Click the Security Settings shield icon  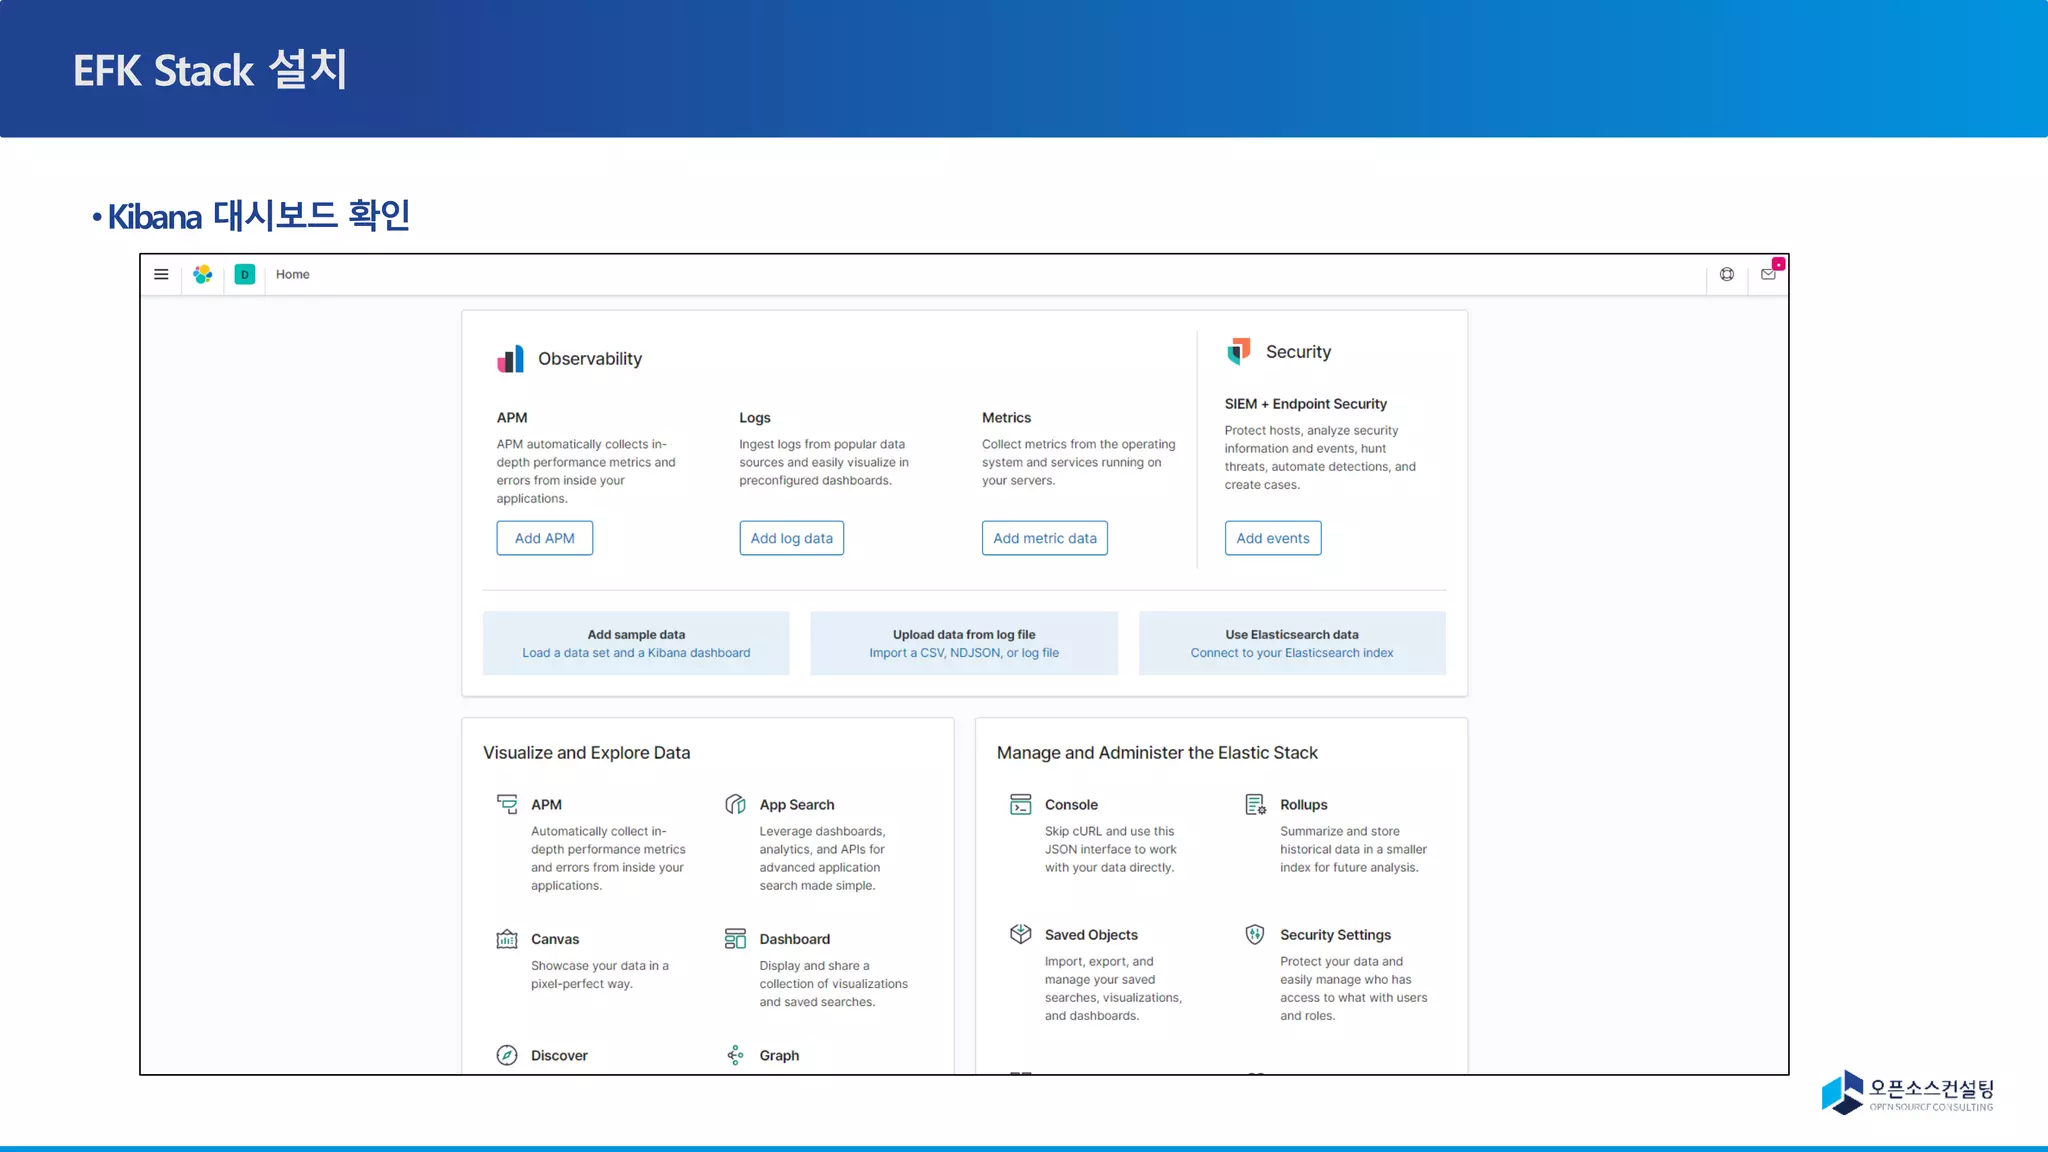pos(1255,934)
